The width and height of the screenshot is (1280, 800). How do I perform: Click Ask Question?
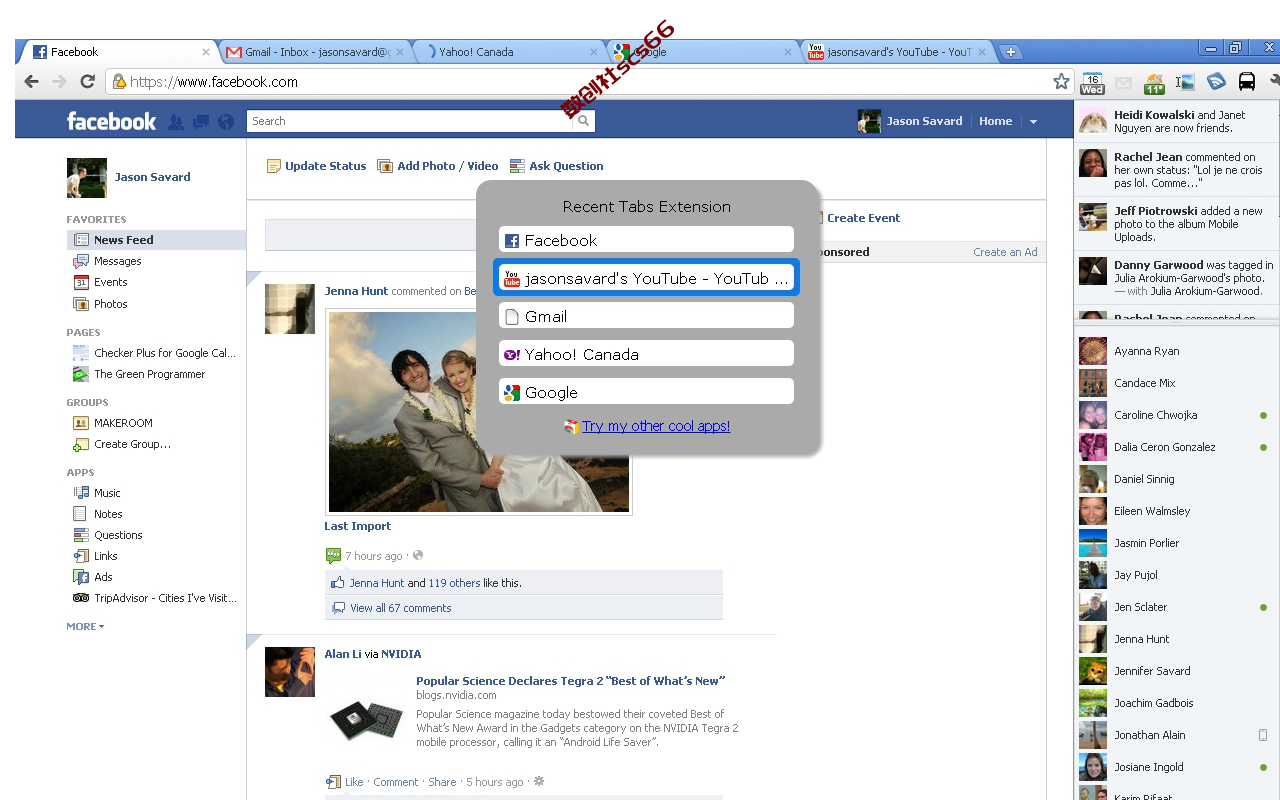pyautogui.click(x=556, y=166)
